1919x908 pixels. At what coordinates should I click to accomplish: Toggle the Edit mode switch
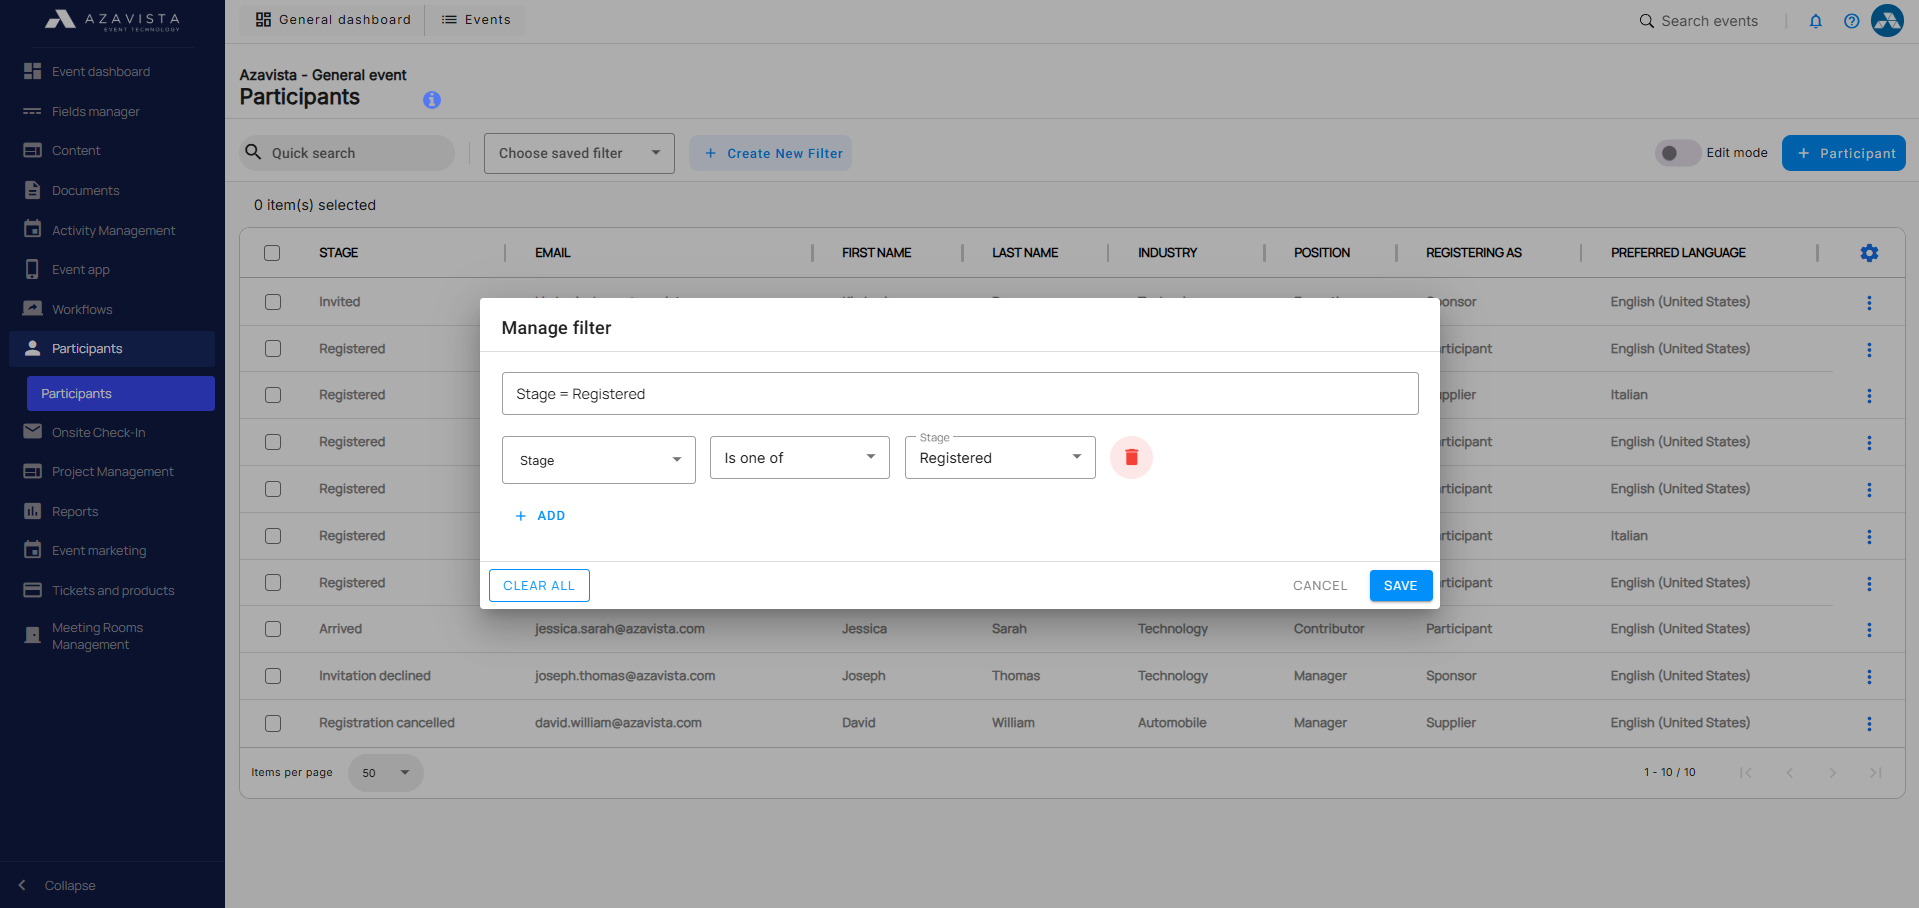[x=1677, y=153]
